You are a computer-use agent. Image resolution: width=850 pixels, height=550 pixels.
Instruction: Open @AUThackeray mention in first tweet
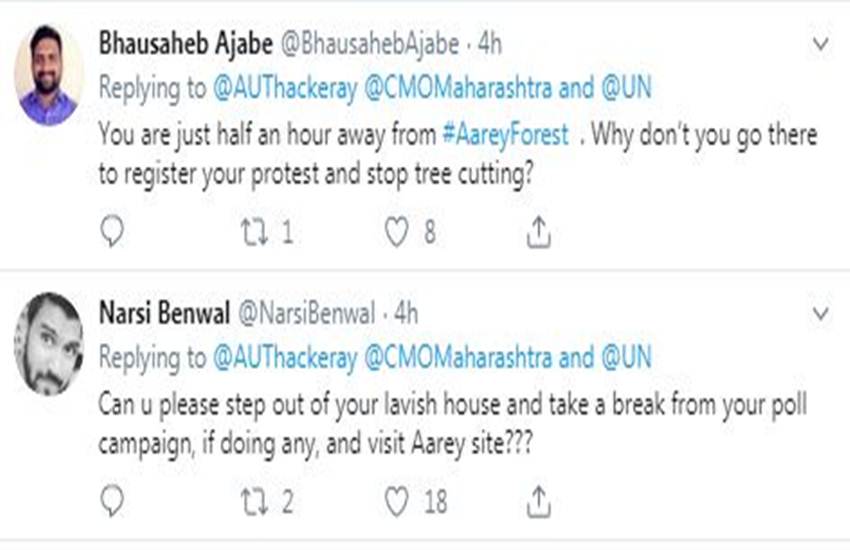pos(281,88)
